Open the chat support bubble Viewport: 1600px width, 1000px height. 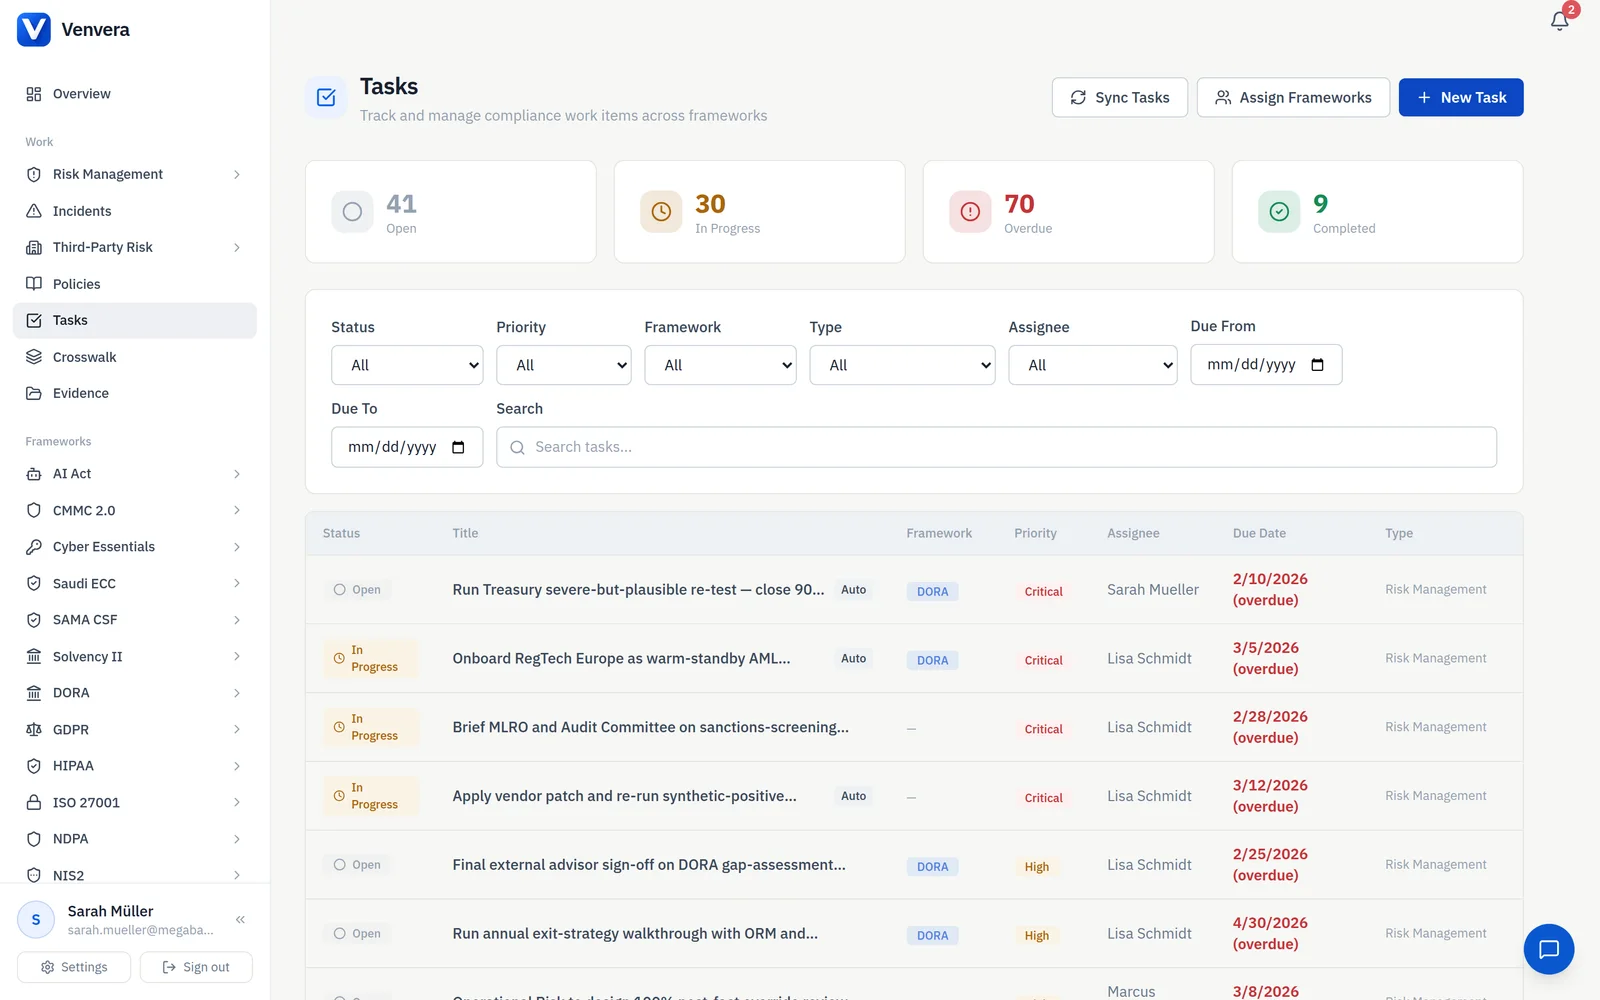pyautogui.click(x=1549, y=949)
